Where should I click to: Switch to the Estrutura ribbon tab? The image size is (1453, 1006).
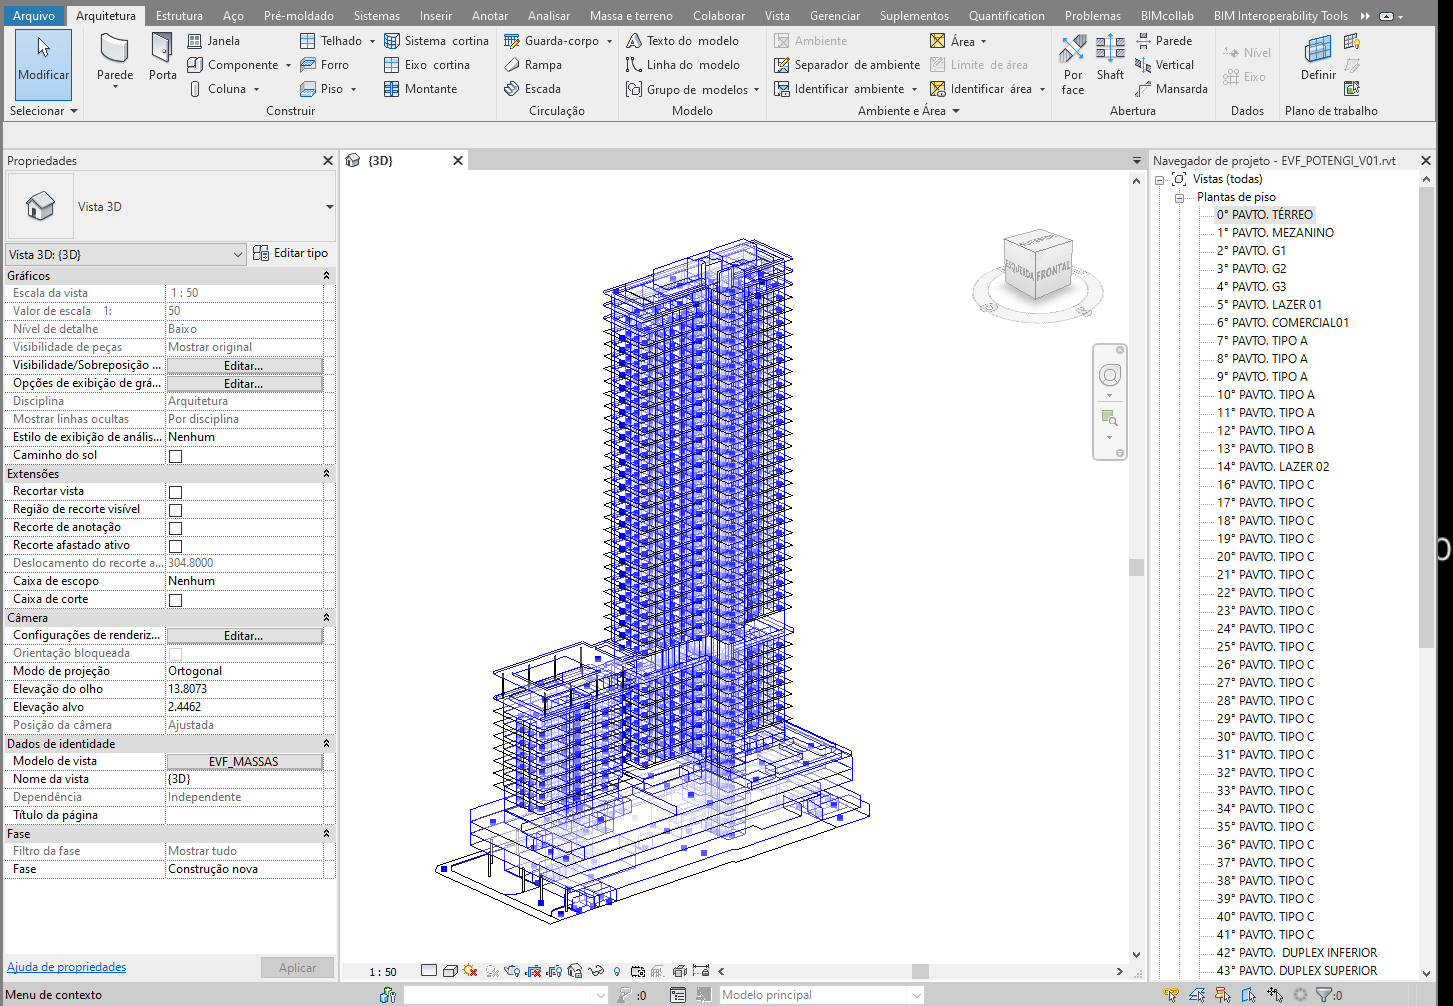[179, 15]
